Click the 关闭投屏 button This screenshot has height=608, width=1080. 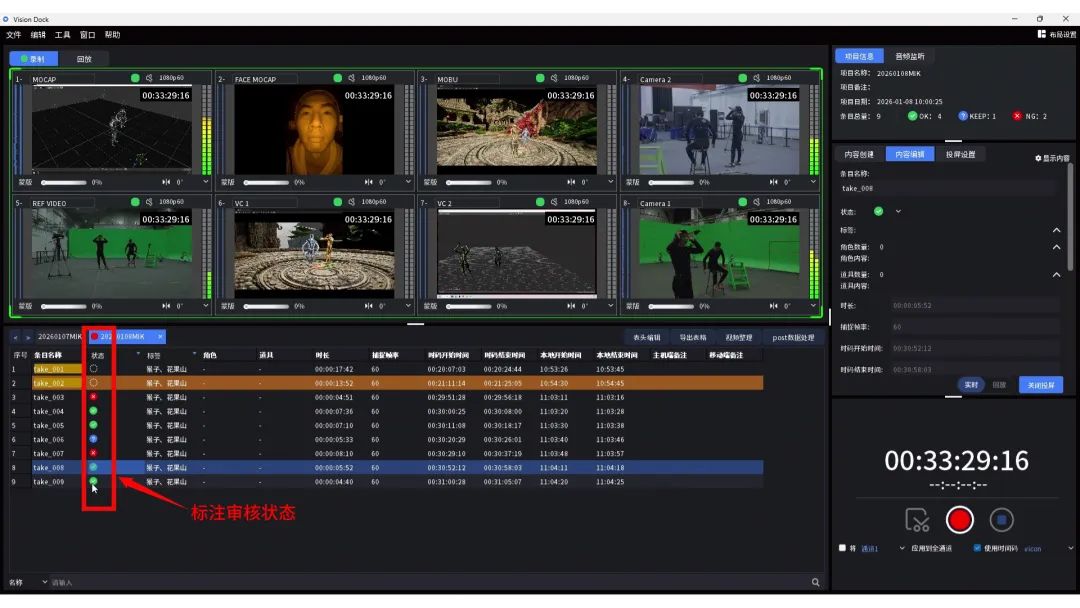click(1041, 385)
